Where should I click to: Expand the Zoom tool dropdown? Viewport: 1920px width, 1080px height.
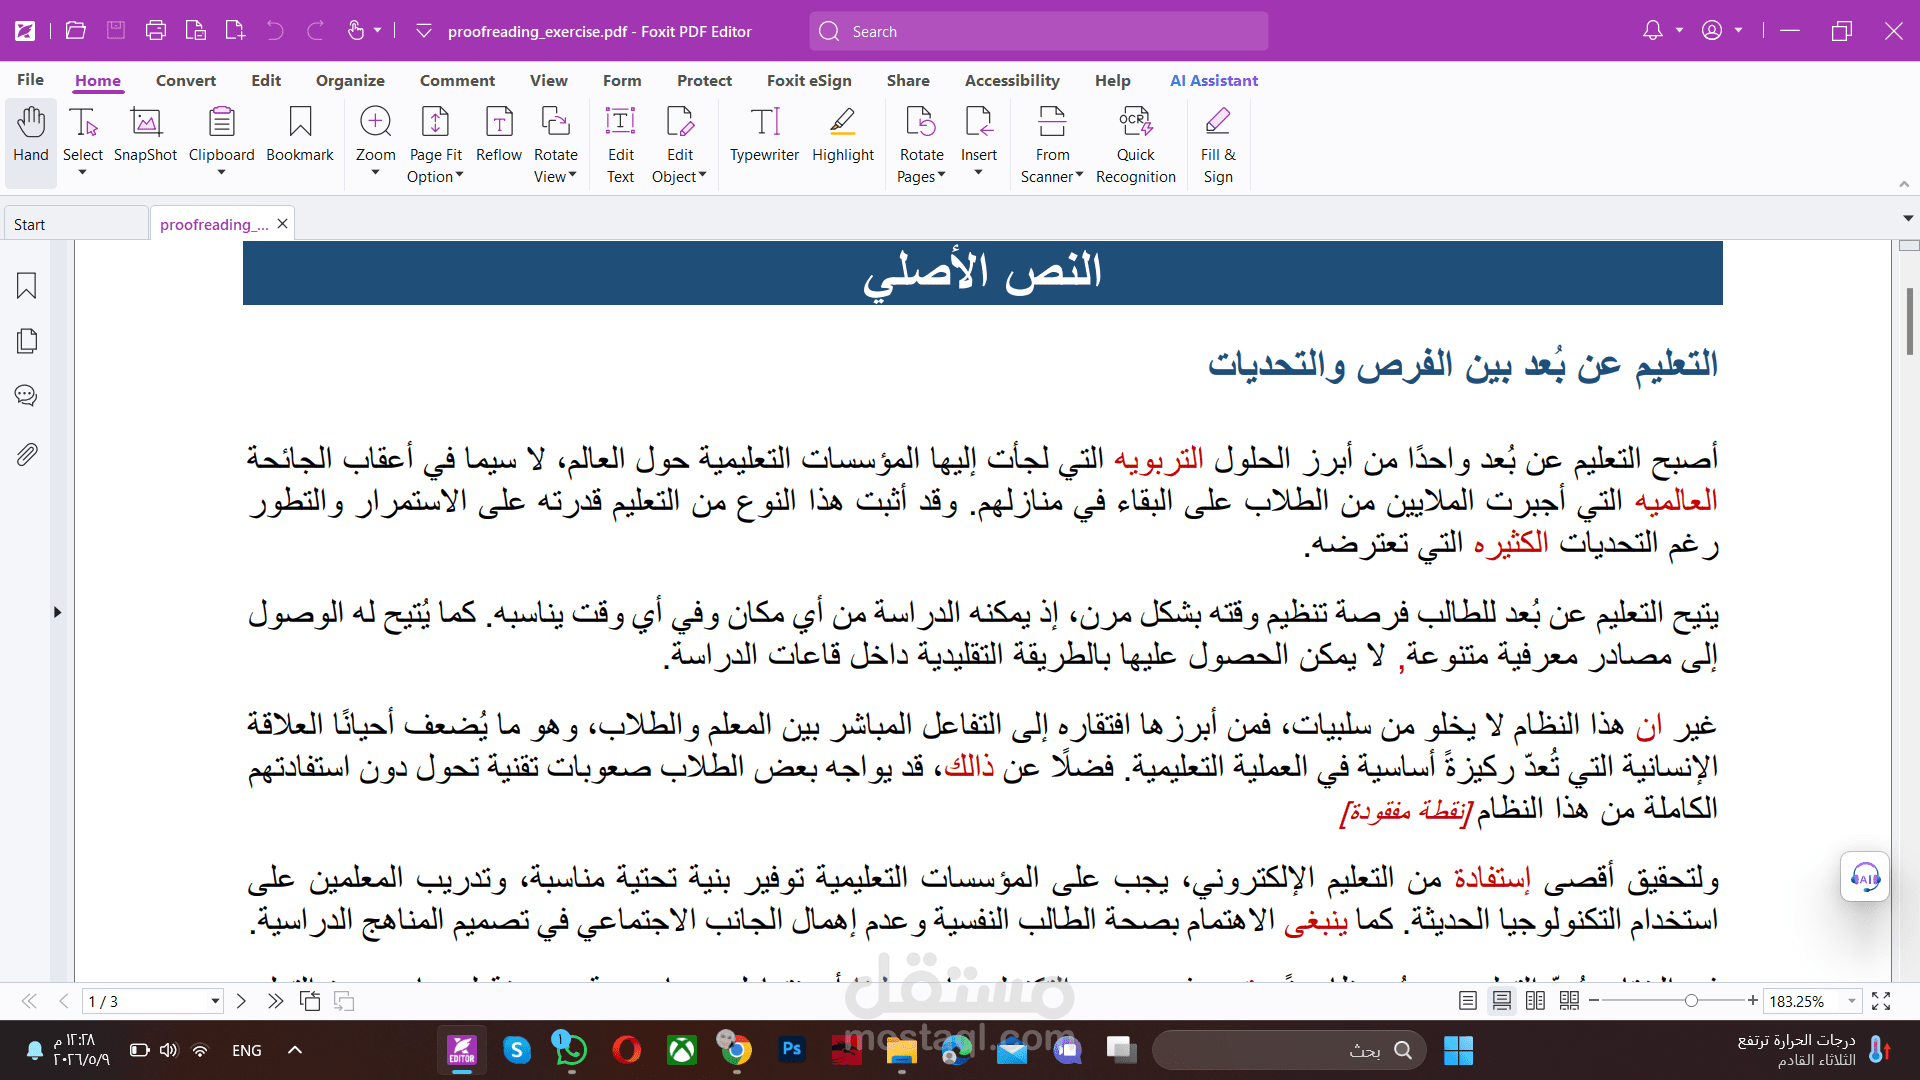(376, 173)
